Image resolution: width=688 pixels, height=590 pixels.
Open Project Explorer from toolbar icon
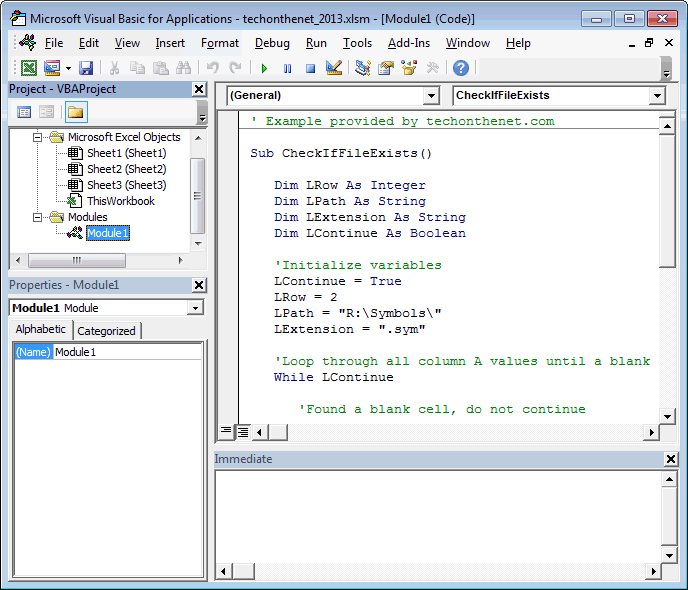tap(363, 68)
